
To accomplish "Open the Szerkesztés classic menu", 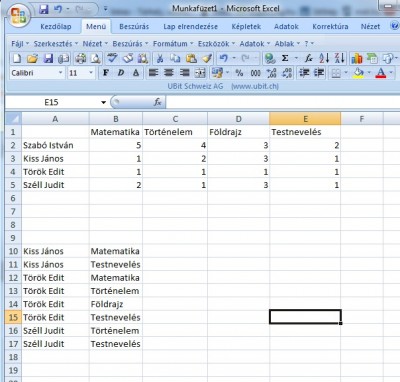I will tap(56, 44).
